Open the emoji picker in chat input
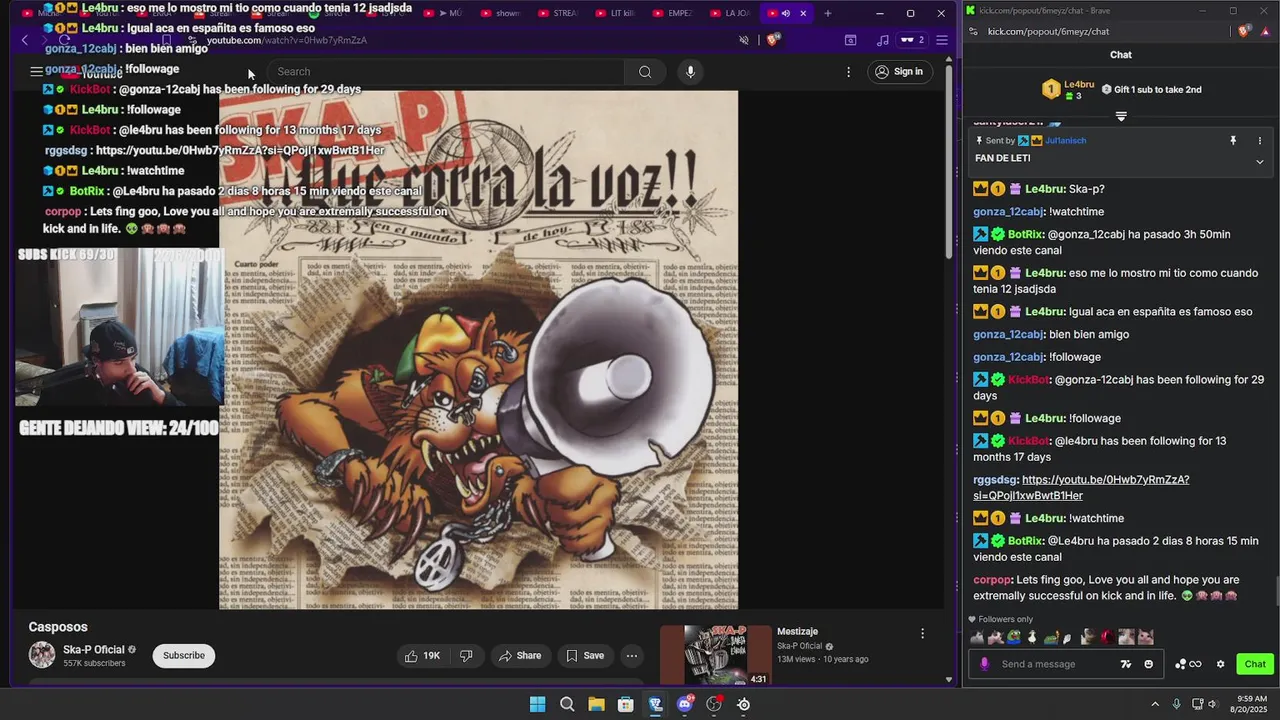1280x720 pixels. [1148, 664]
